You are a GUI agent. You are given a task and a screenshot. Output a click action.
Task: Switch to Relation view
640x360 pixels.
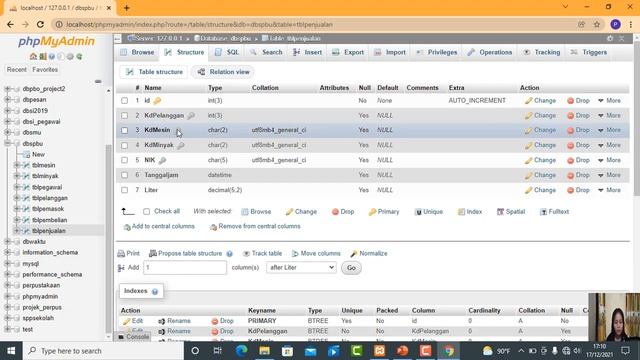click(x=223, y=72)
